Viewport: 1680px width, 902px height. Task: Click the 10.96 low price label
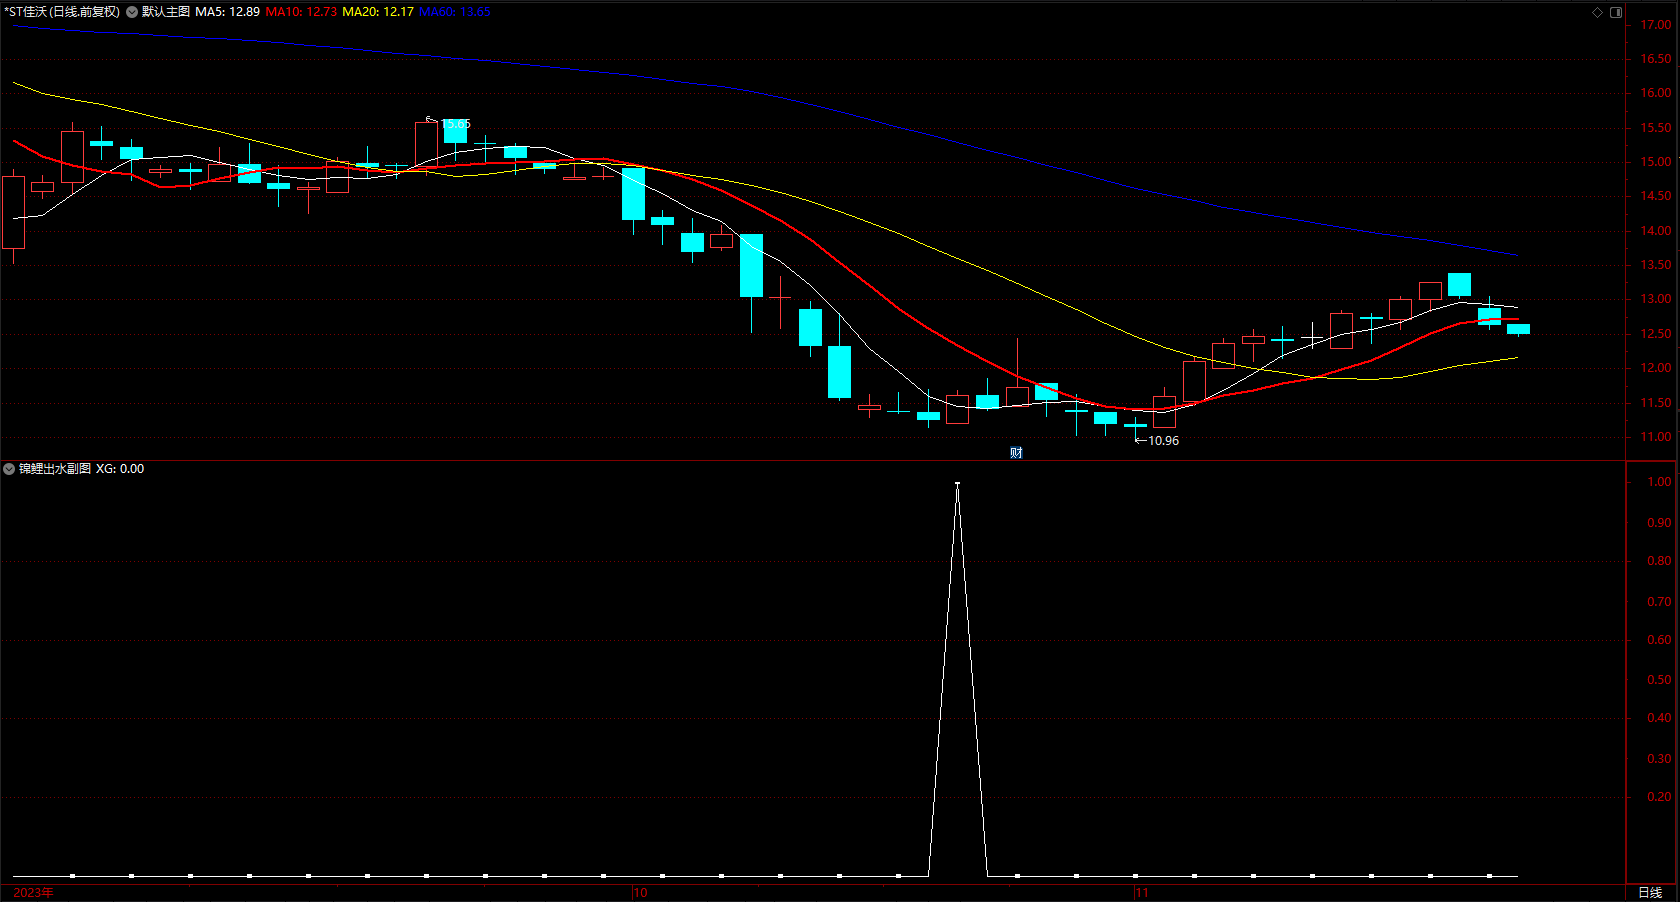click(x=1163, y=441)
